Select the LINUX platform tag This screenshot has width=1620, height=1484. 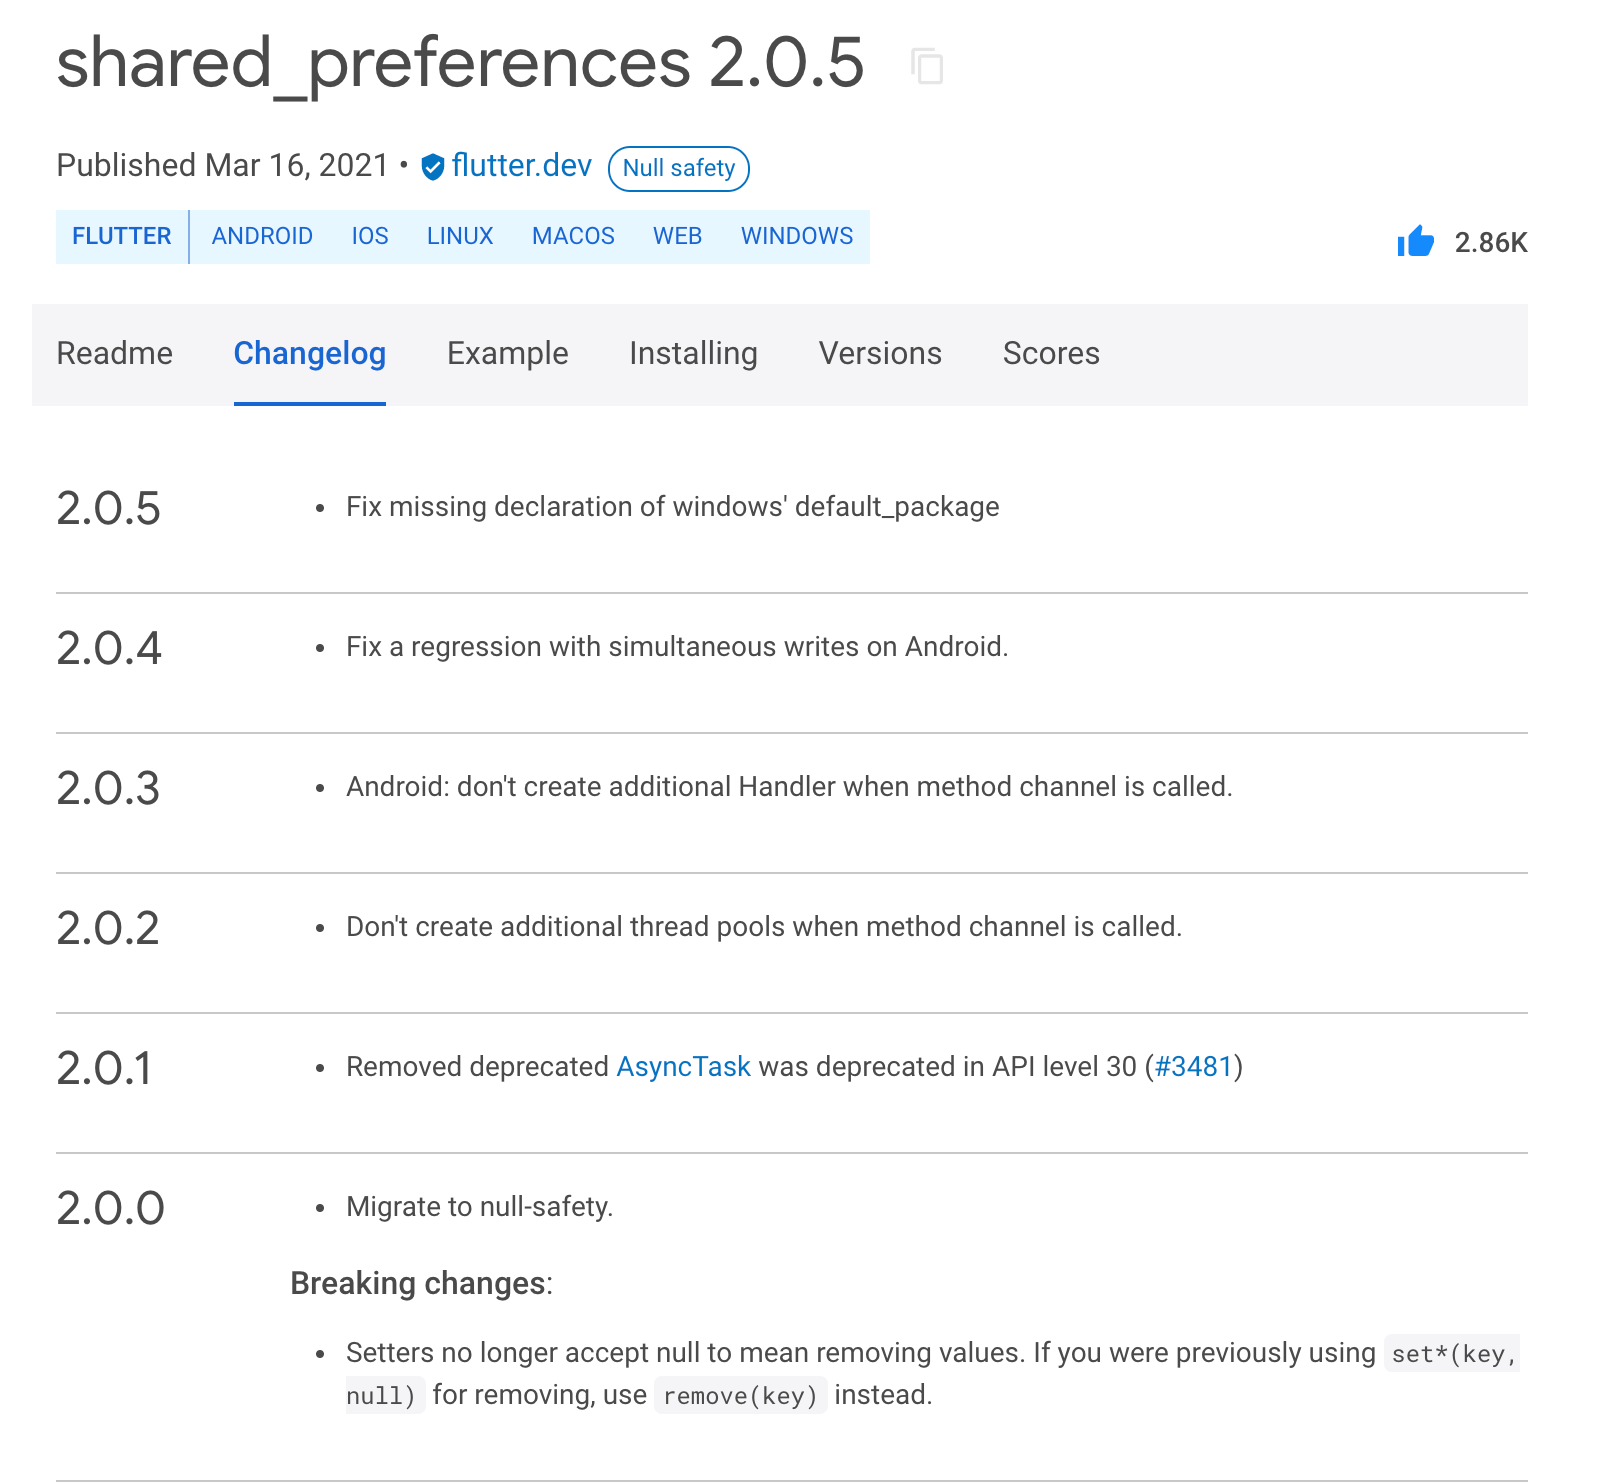pos(460,236)
